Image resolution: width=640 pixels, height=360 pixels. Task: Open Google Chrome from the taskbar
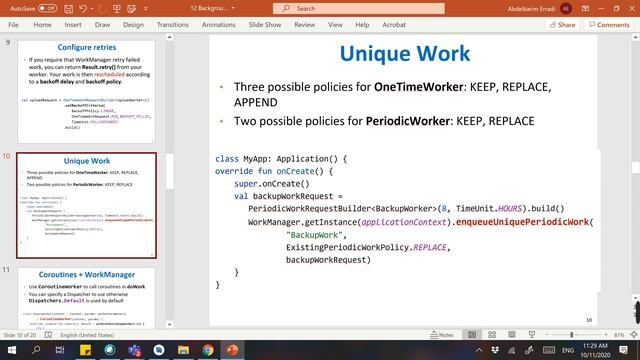[208, 350]
